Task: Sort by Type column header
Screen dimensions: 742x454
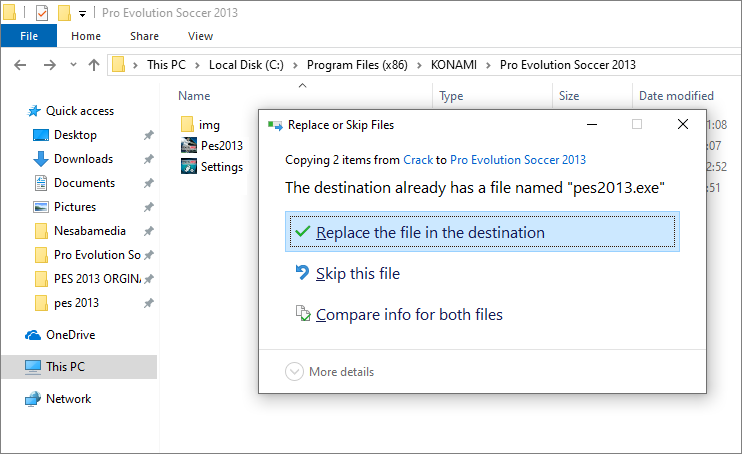Action: tap(451, 96)
